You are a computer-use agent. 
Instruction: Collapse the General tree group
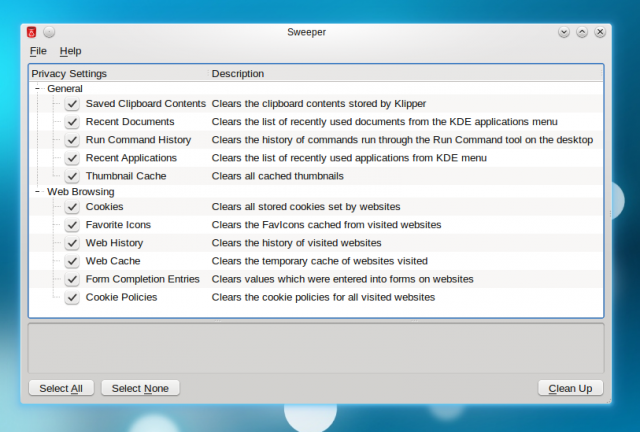(x=38, y=89)
